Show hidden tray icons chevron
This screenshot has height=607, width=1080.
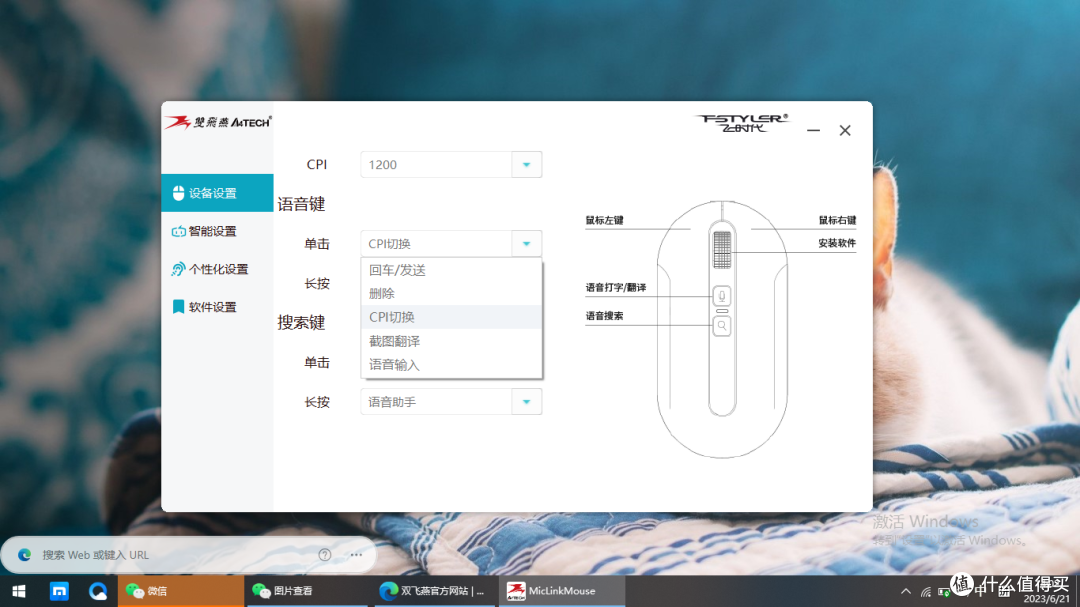pyautogui.click(x=906, y=591)
